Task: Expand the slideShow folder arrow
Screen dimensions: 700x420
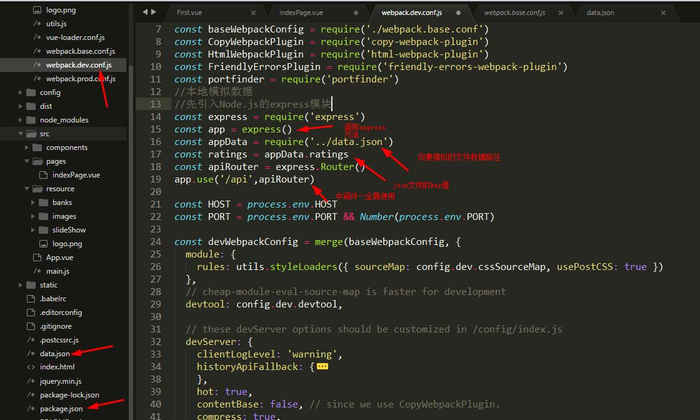Action: [x=33, y=230]
